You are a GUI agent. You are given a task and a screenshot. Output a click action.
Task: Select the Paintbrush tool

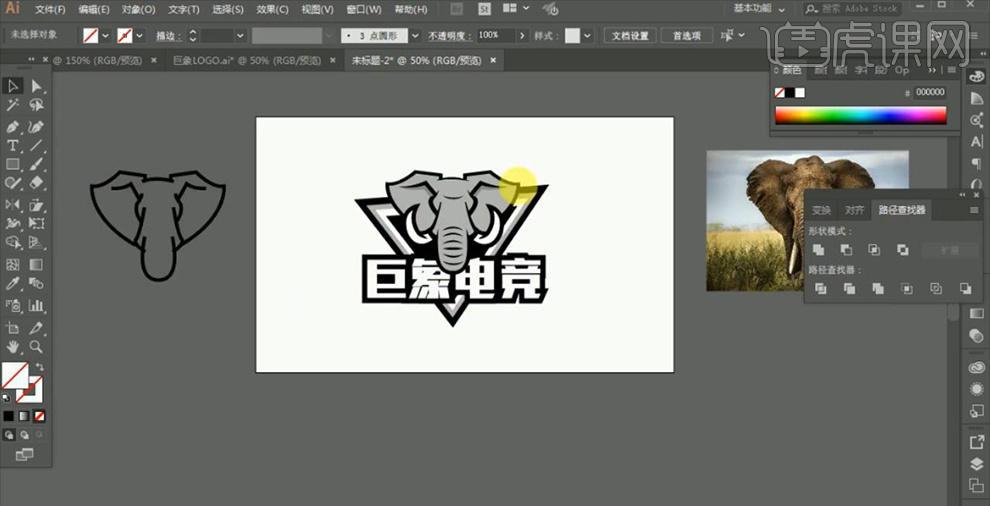coord(37,164)
